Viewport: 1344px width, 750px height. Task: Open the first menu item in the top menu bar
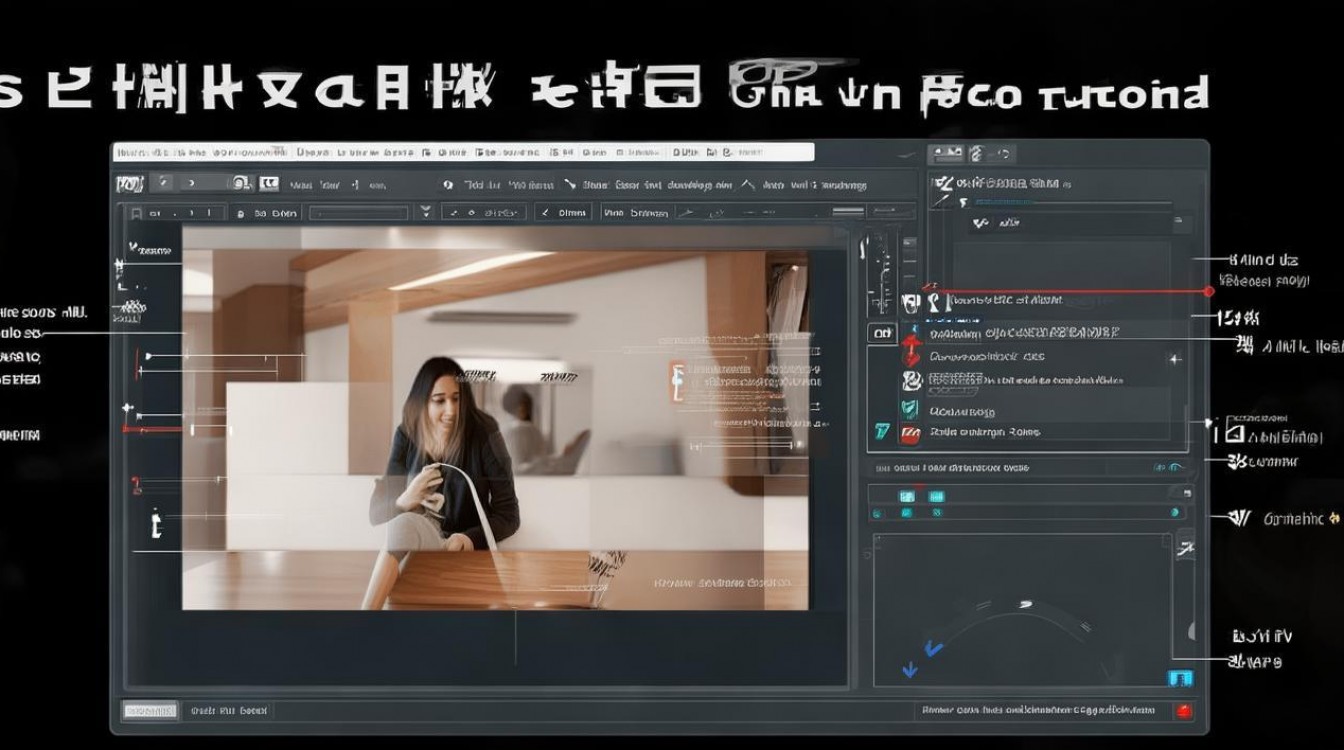(130, 152)
